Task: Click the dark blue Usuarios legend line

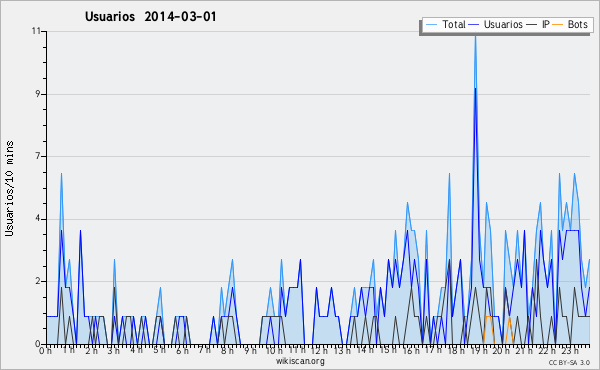Action: (474, 24)
